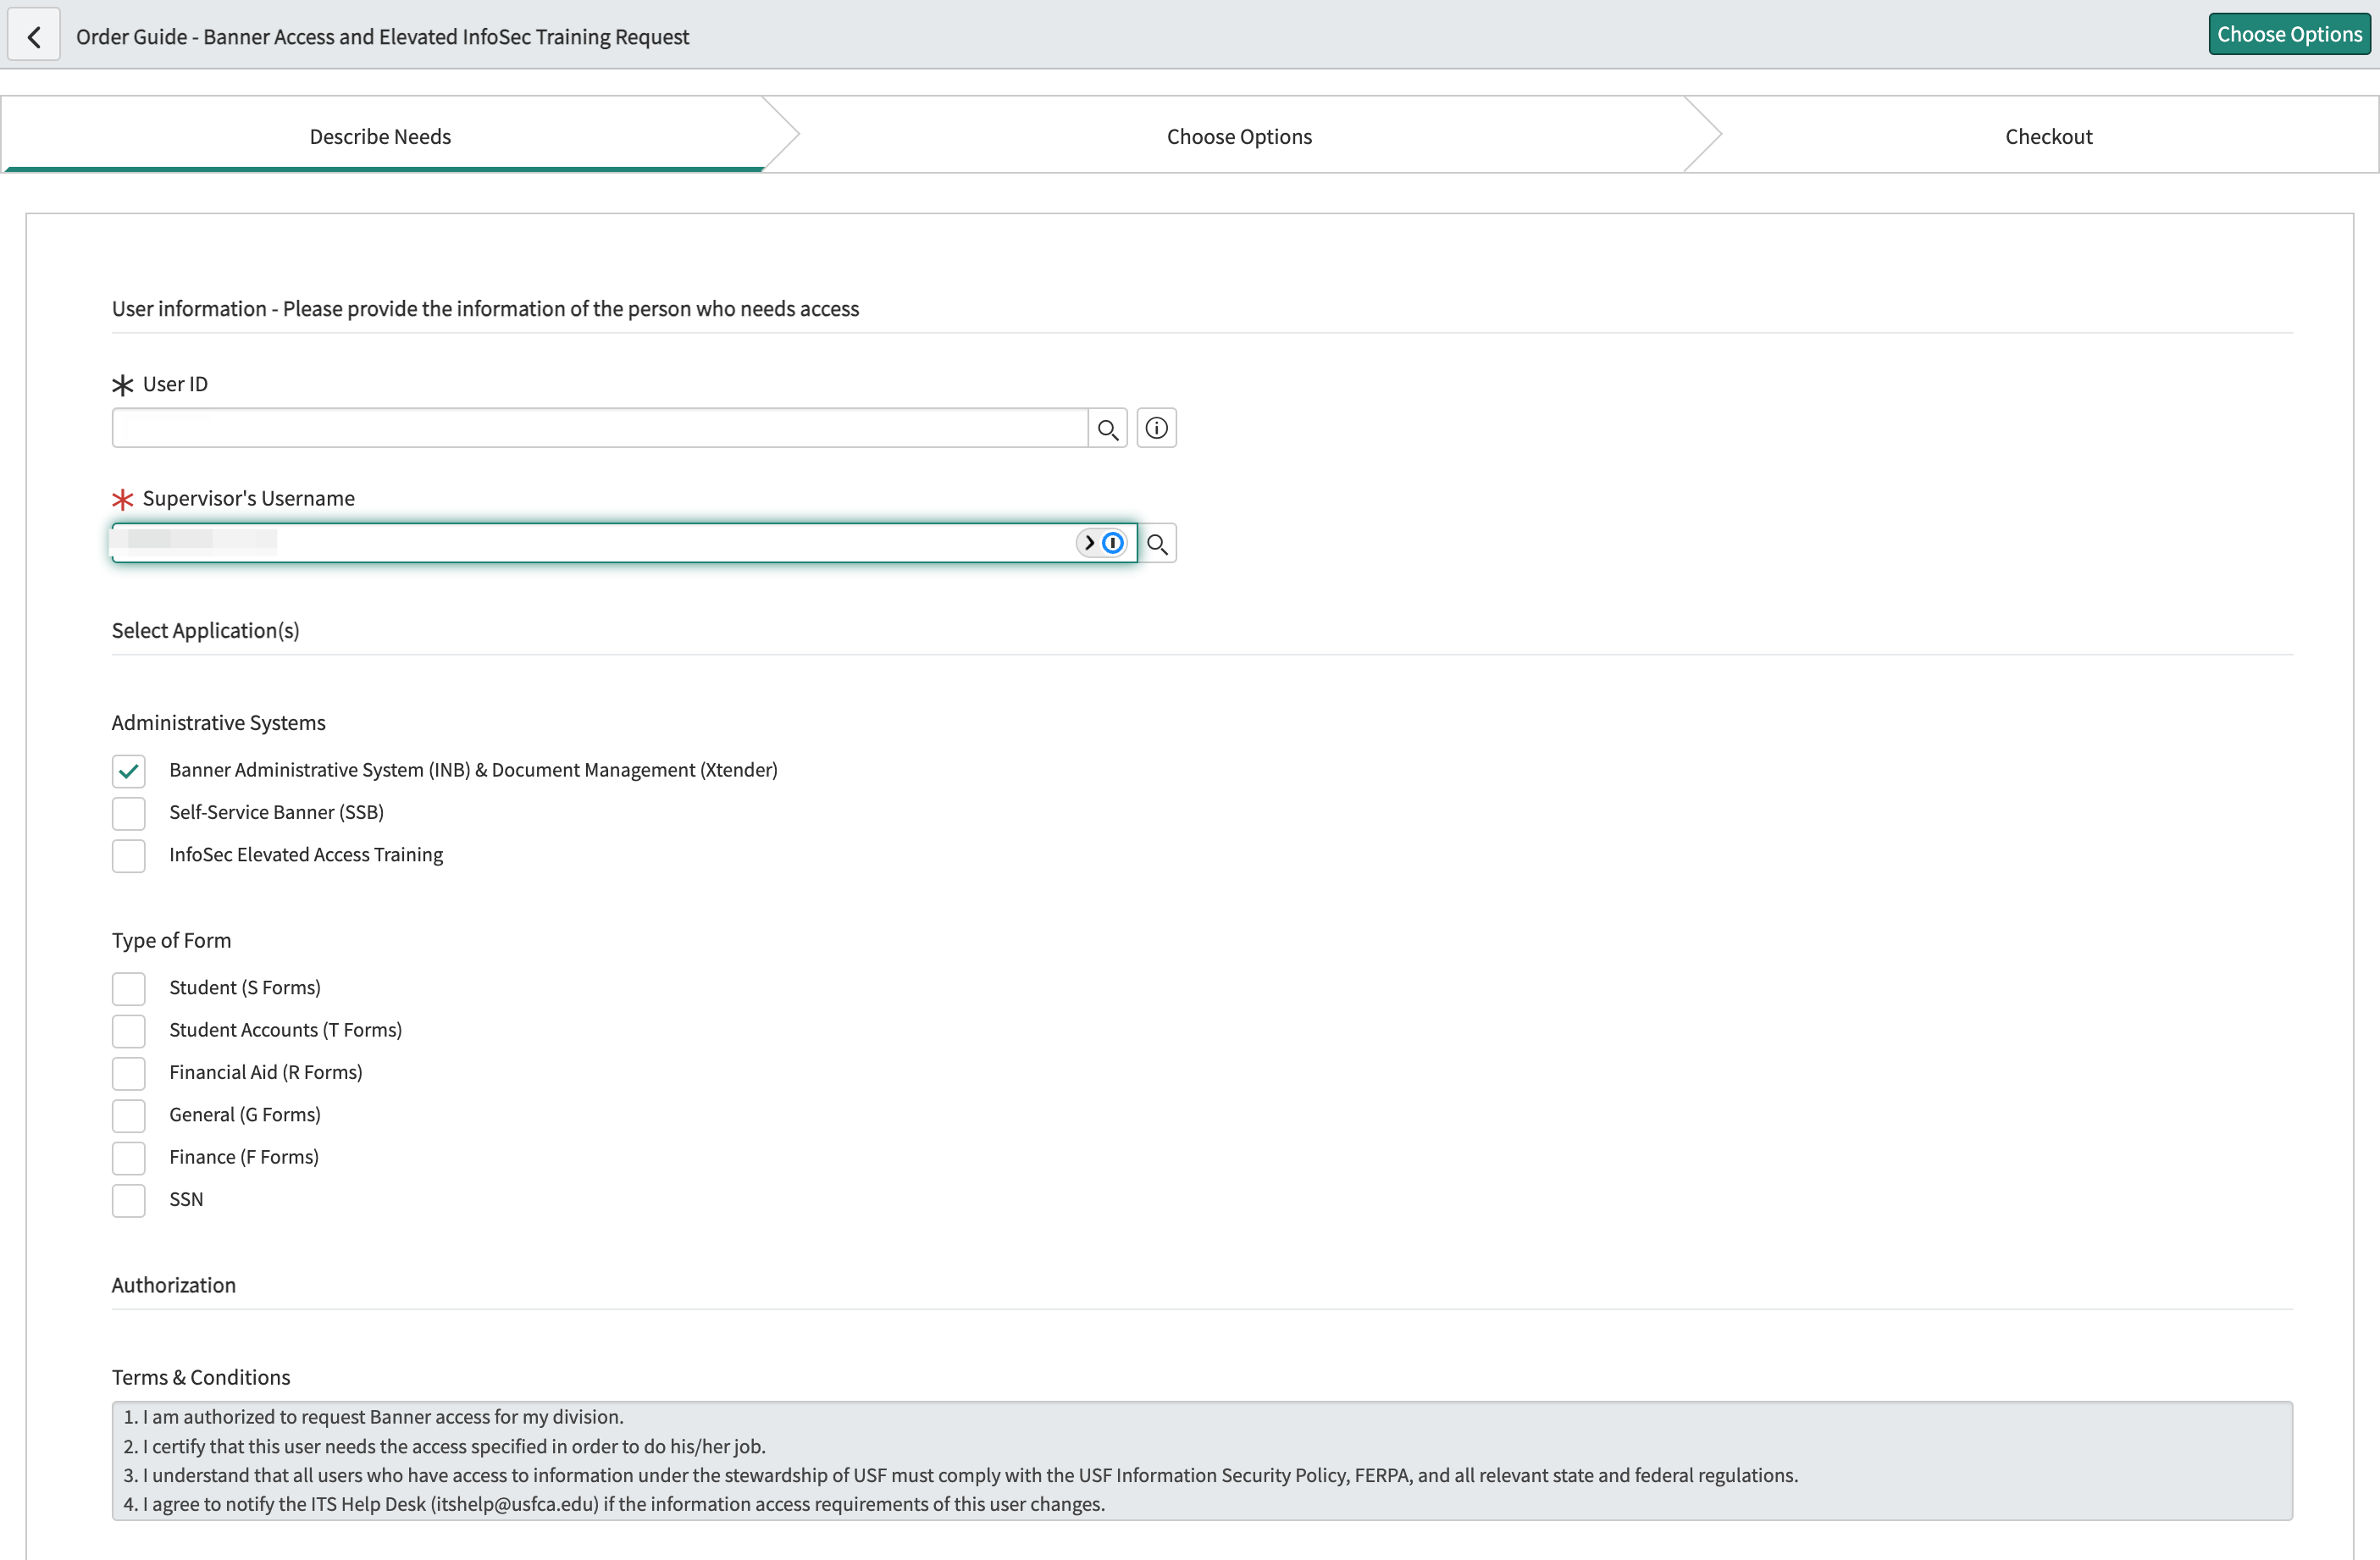The width and height of the screenshot is (2380, 1560).
Task: Click the Order Guide page title text
Action: 383,37
